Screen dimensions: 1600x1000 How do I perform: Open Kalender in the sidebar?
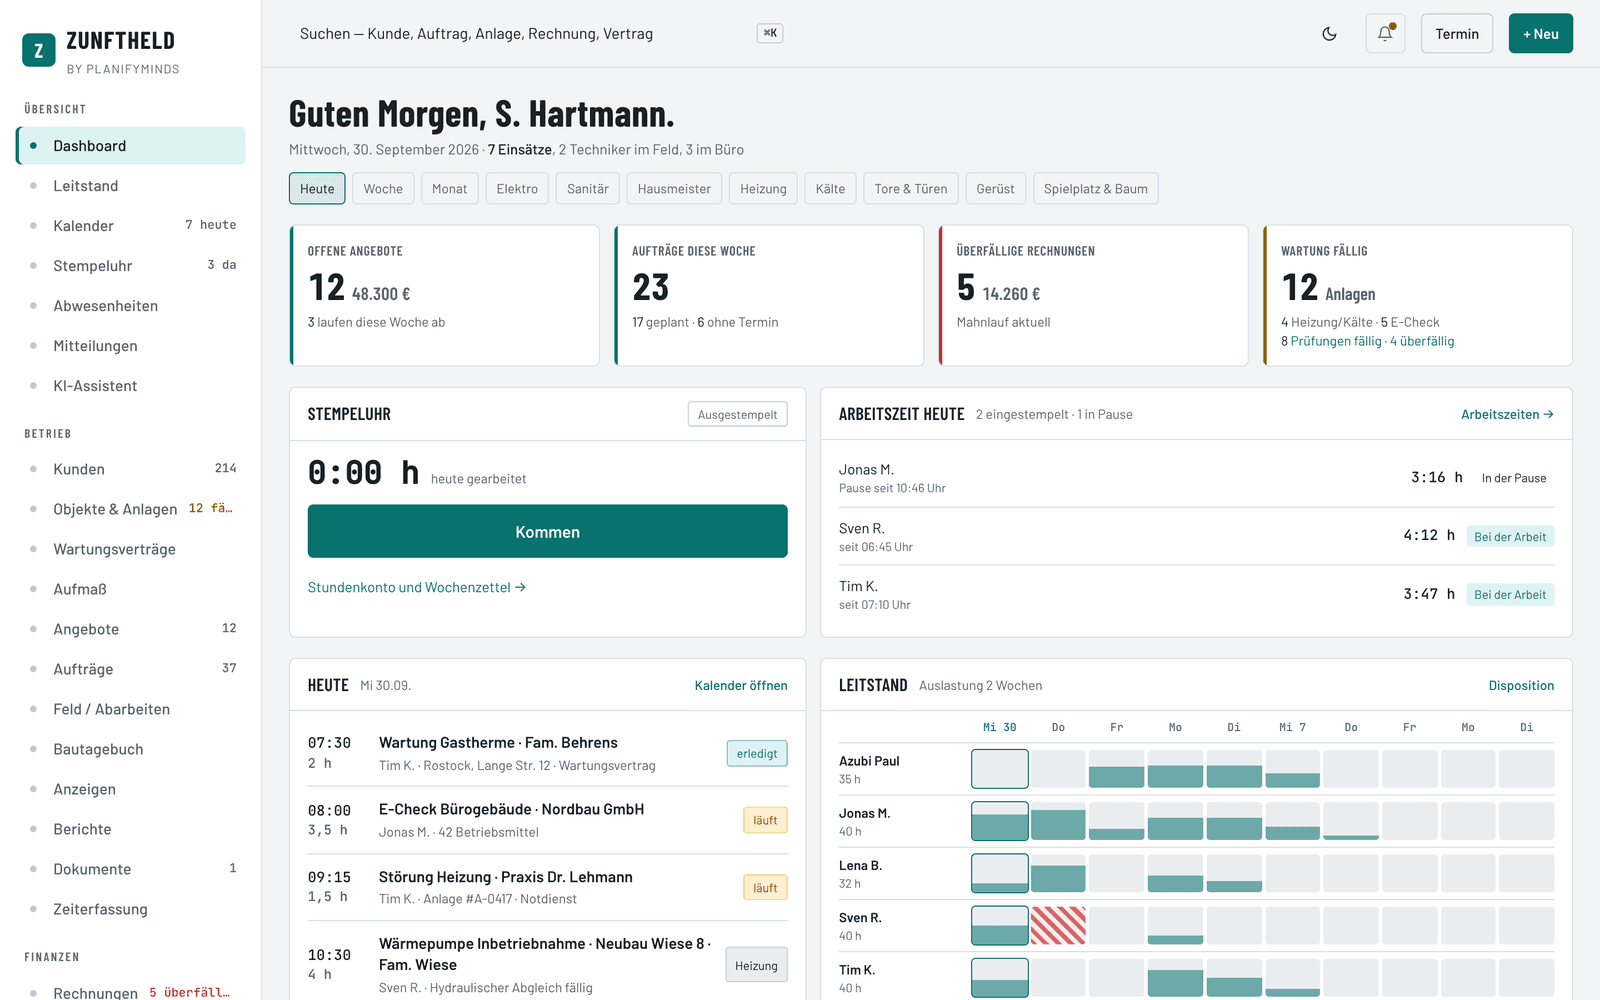[x=131, y=226]
